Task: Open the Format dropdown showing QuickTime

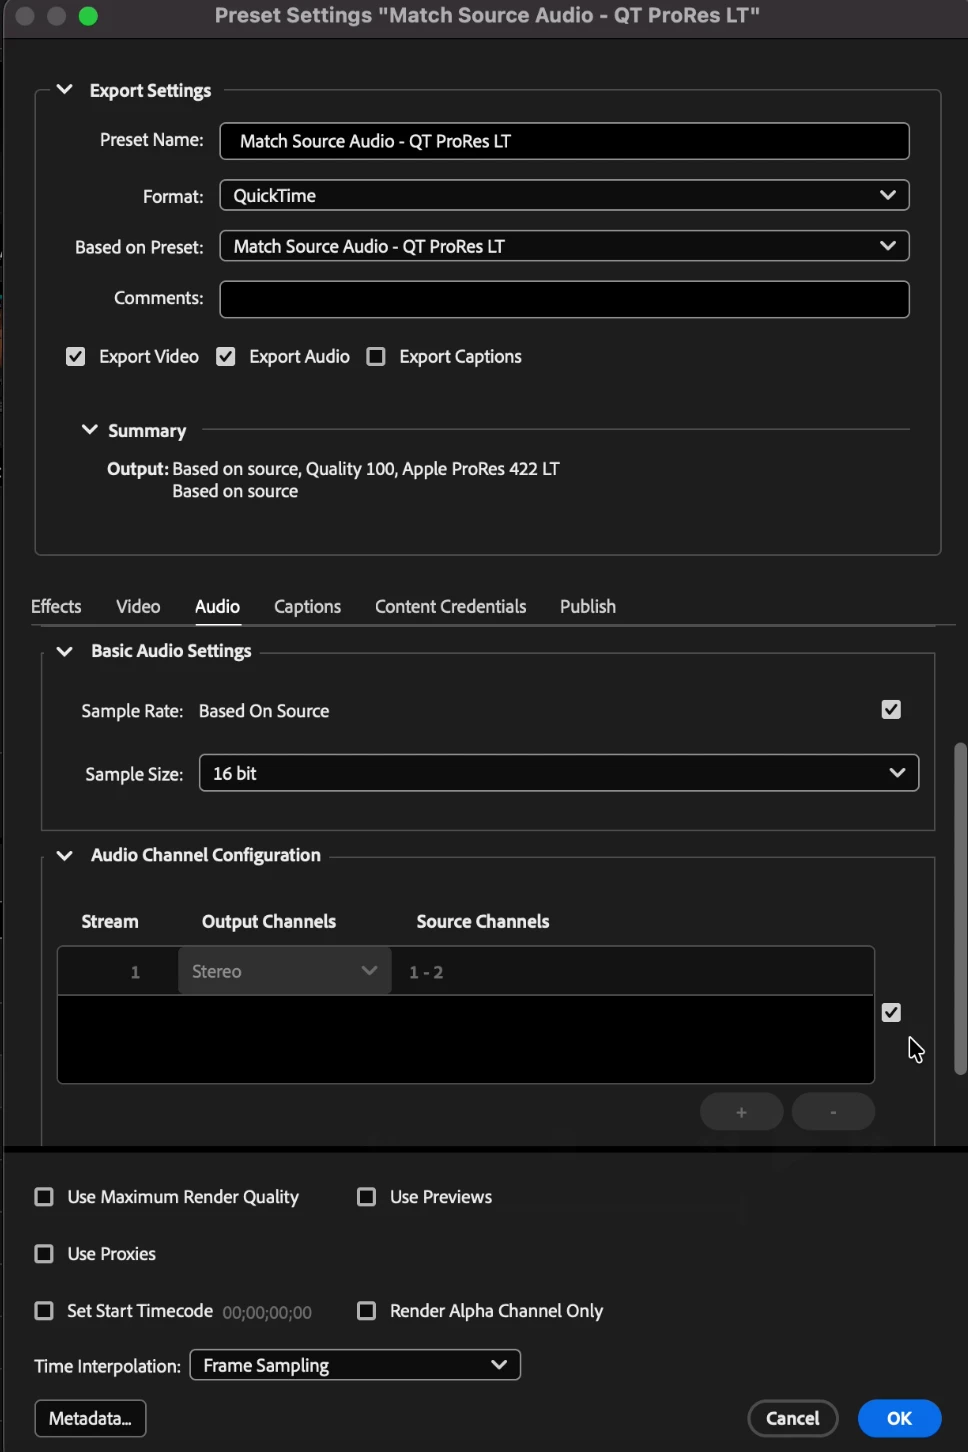Action: (564, 195)
